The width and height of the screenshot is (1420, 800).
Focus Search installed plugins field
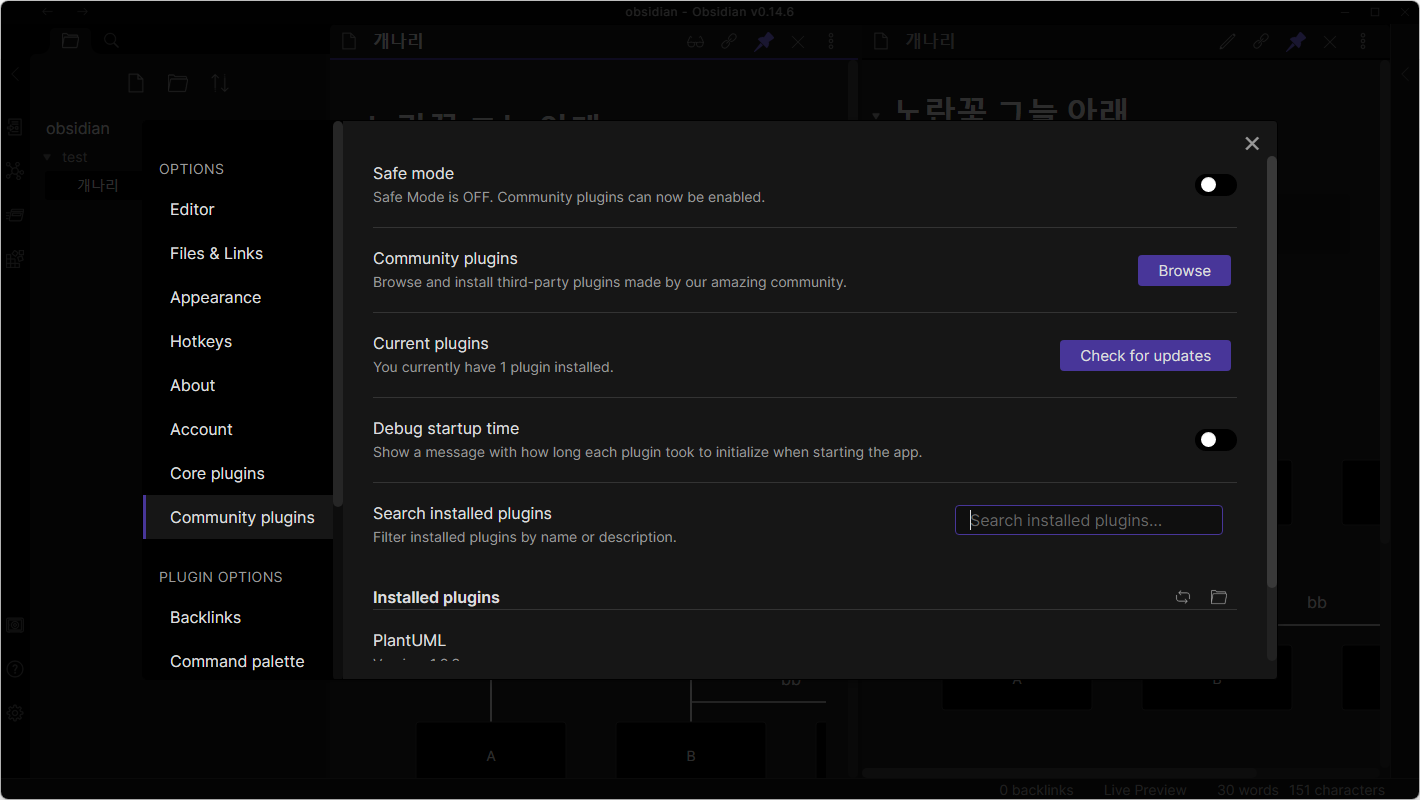pyautogui.click(x=1088, y=520)
